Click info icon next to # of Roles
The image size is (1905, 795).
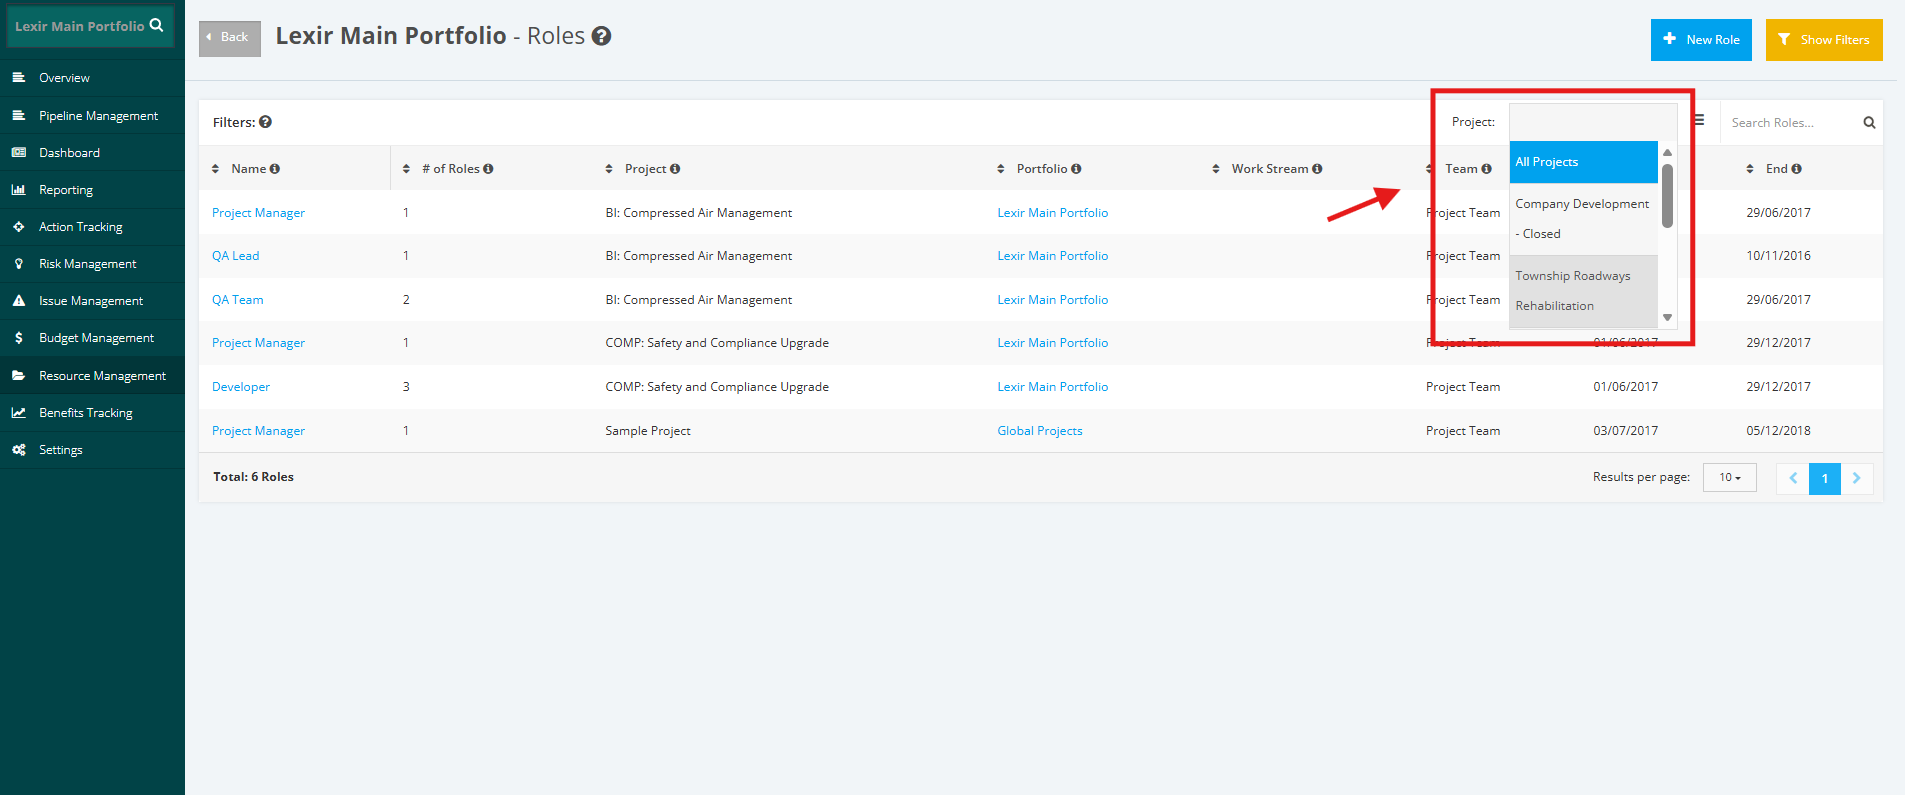click(488, 169)
